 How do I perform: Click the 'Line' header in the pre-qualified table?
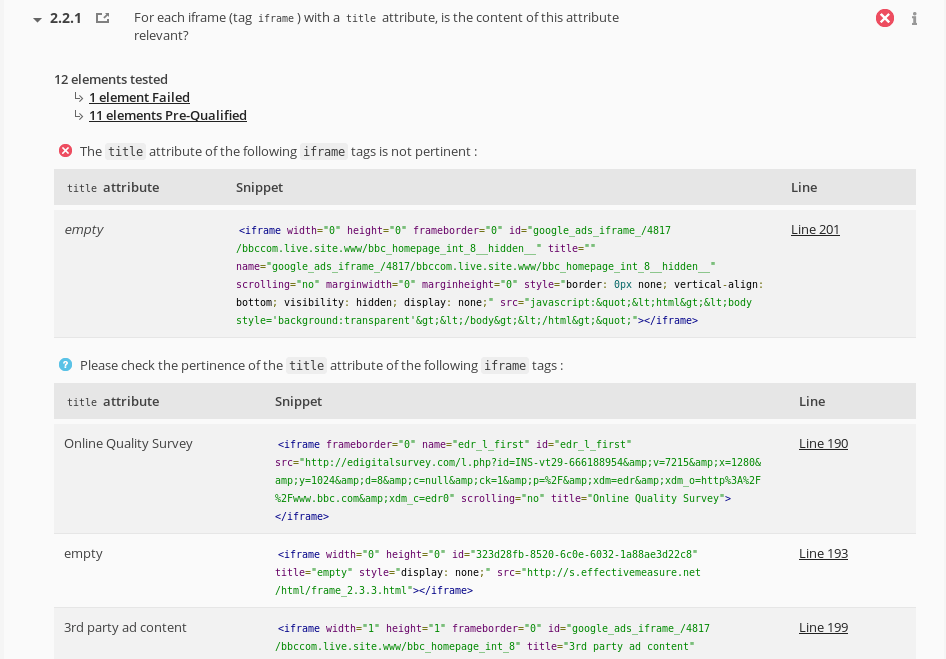[812, 401]
